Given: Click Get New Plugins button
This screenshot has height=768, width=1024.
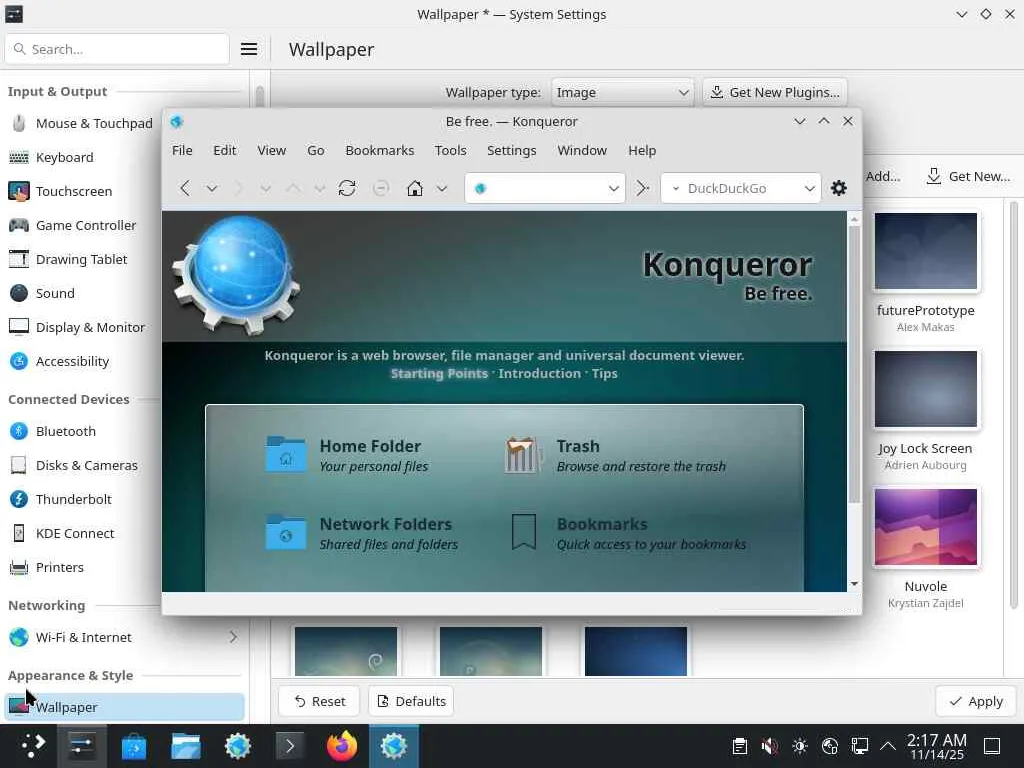Looking at the screenshot, I should click(x=775, y=93).
